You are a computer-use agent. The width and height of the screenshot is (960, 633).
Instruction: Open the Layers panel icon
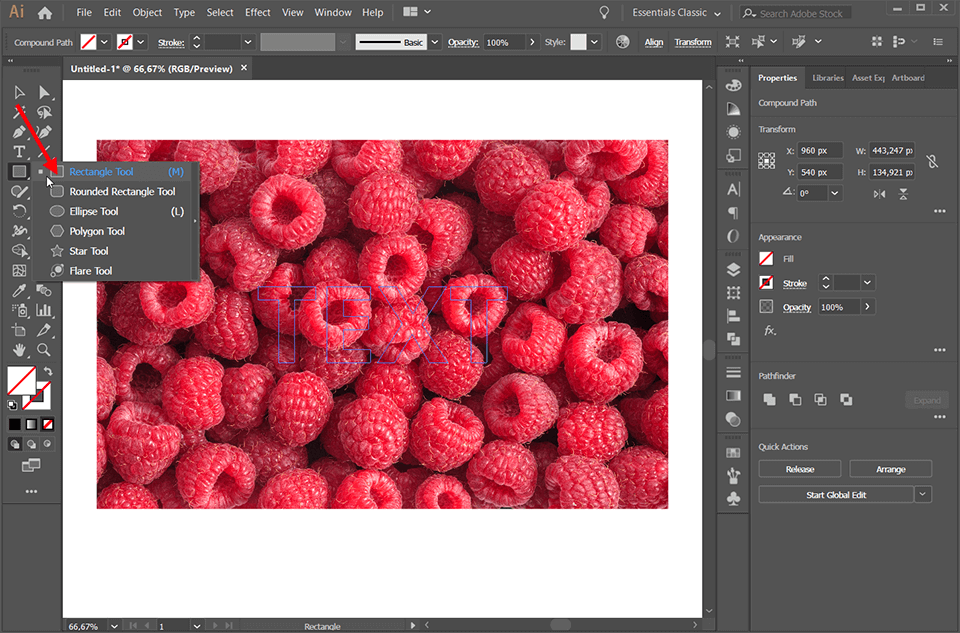[734, 266]
